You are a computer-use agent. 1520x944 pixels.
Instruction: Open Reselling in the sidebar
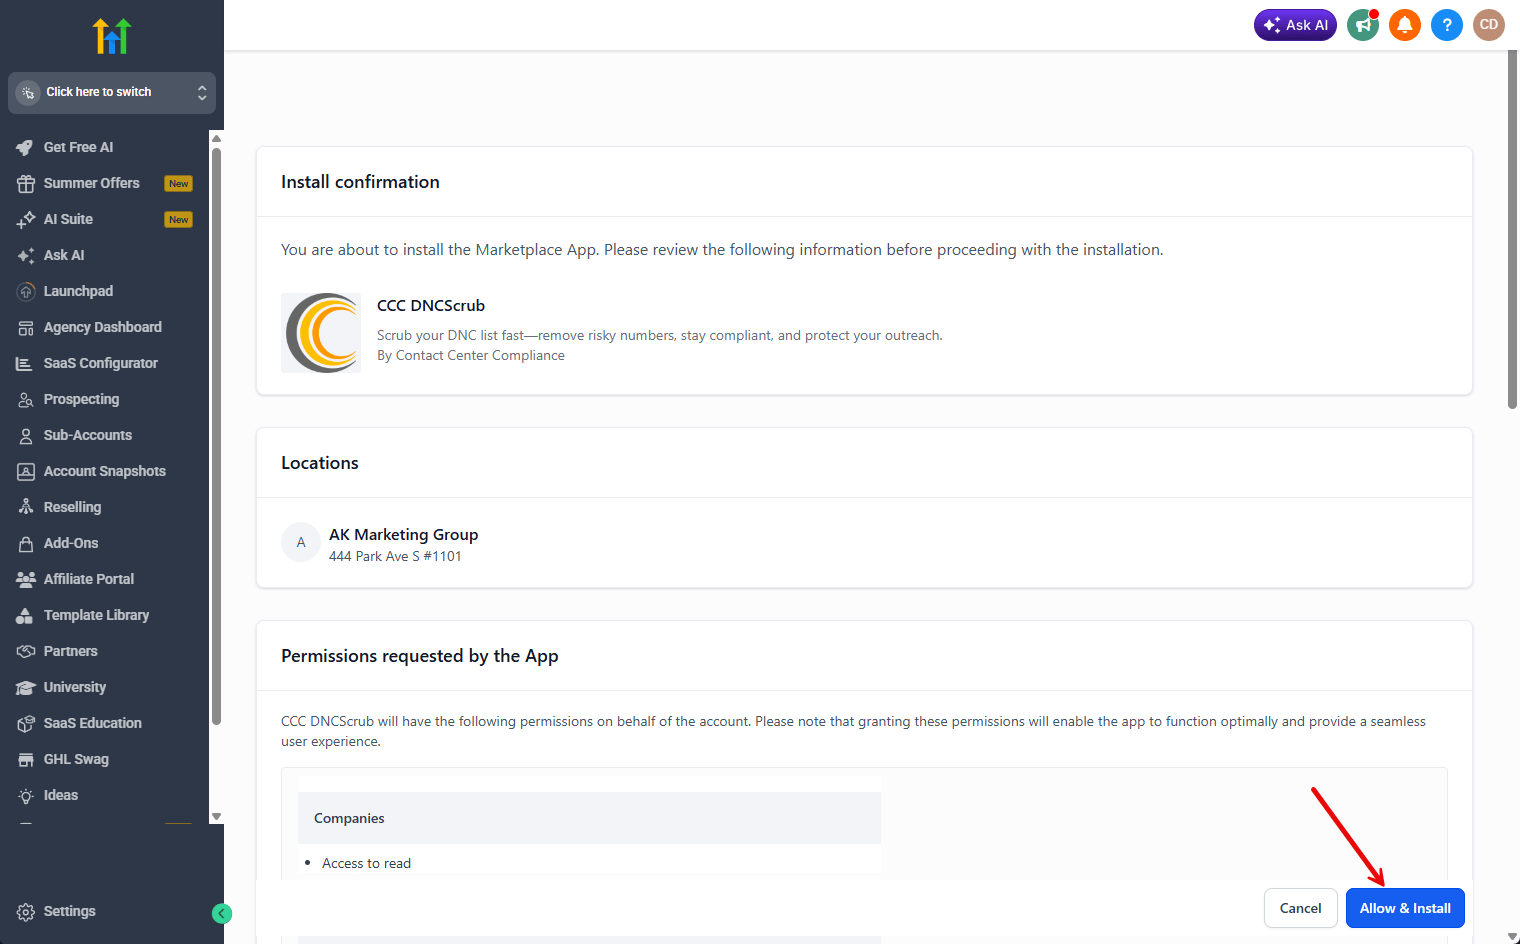click(72, 507)
